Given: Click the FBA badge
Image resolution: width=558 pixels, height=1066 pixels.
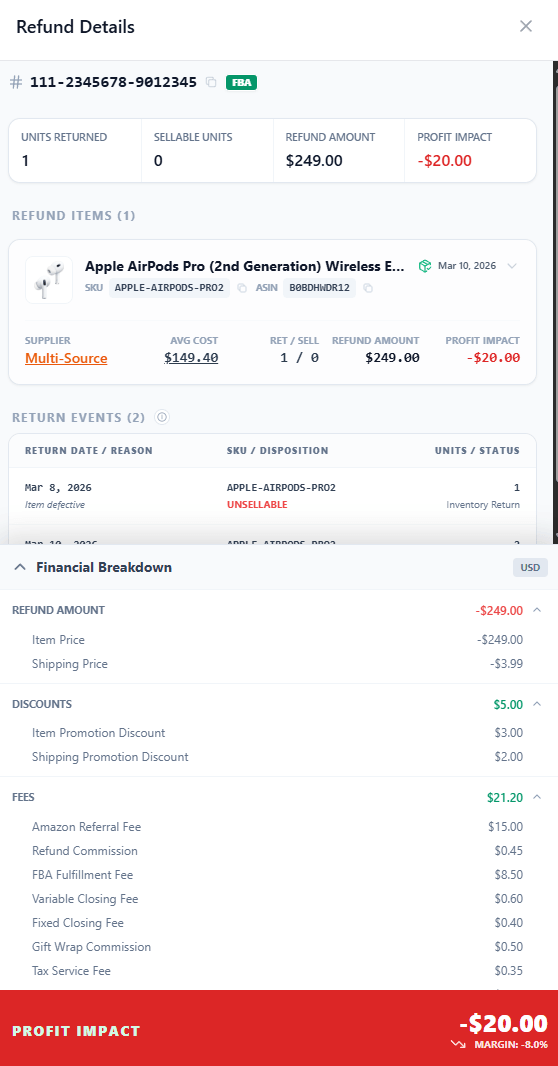Looking at the screenshot, I should (x=241, y=82).
